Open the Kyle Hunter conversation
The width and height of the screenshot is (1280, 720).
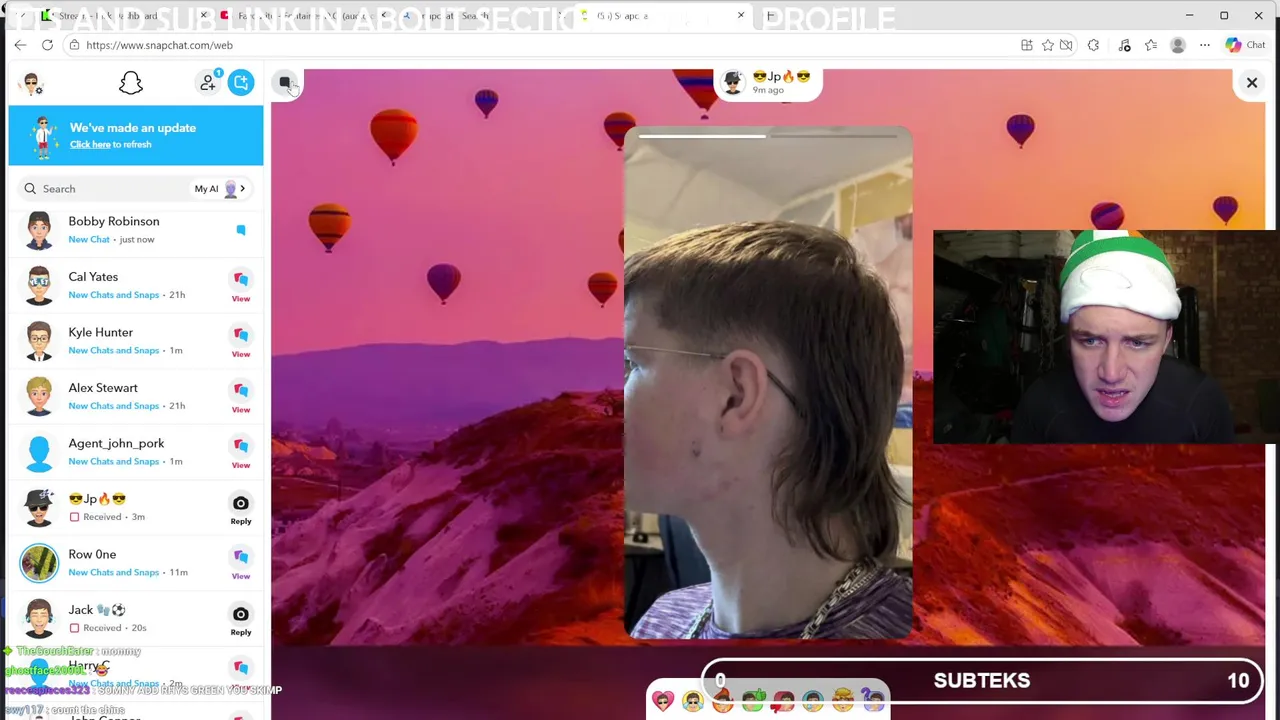pyautogui.click(x=136, y=341)
